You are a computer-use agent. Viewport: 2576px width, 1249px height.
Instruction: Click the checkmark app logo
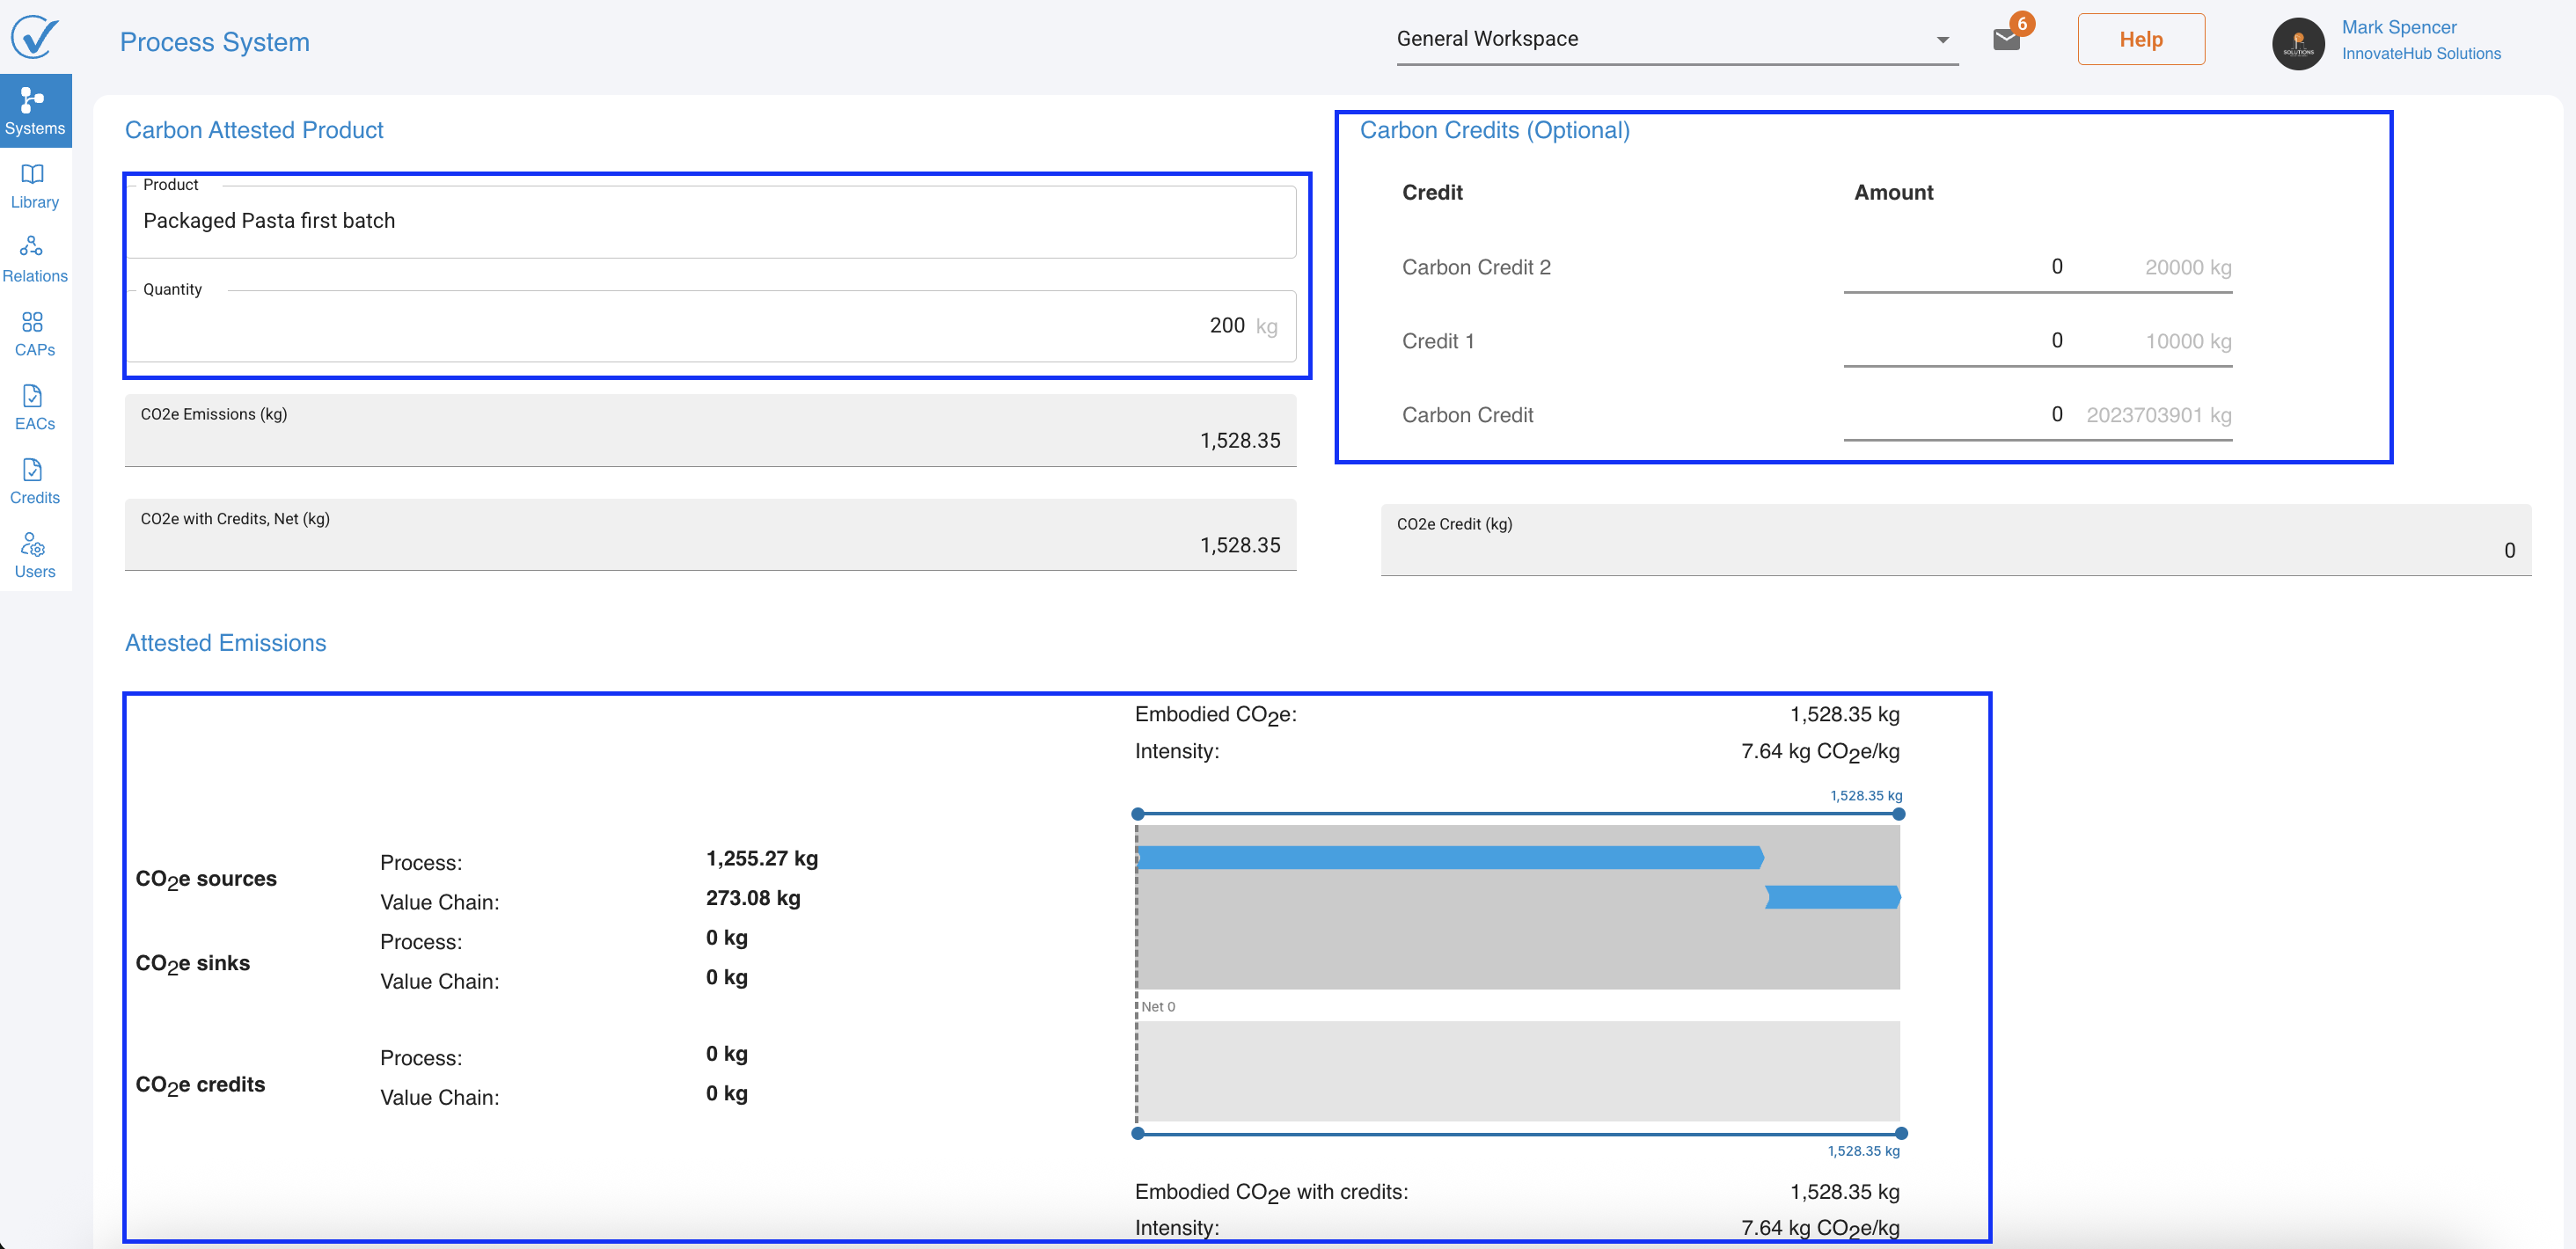click(35, 38)
